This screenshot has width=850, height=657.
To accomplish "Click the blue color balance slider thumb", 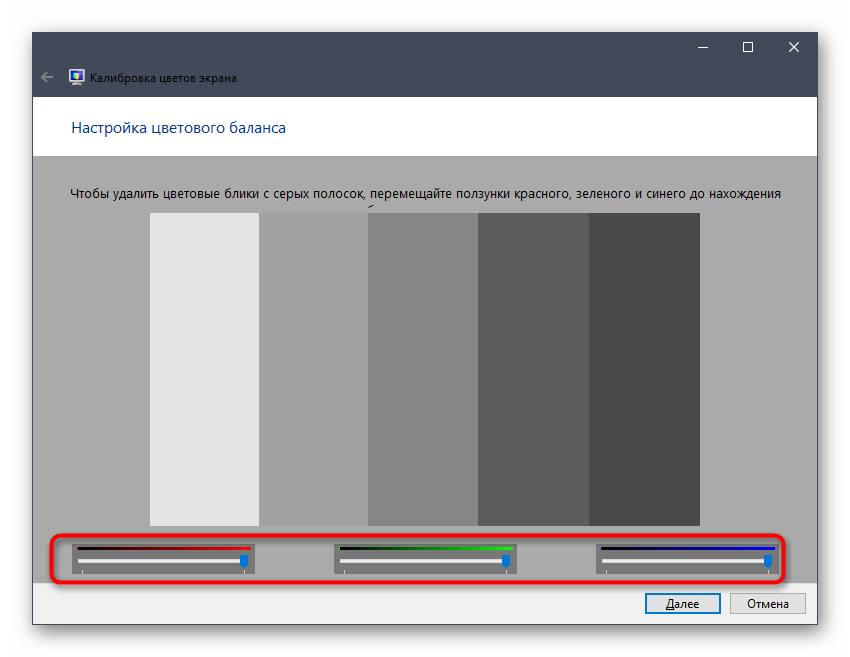I will pos(767,562).
